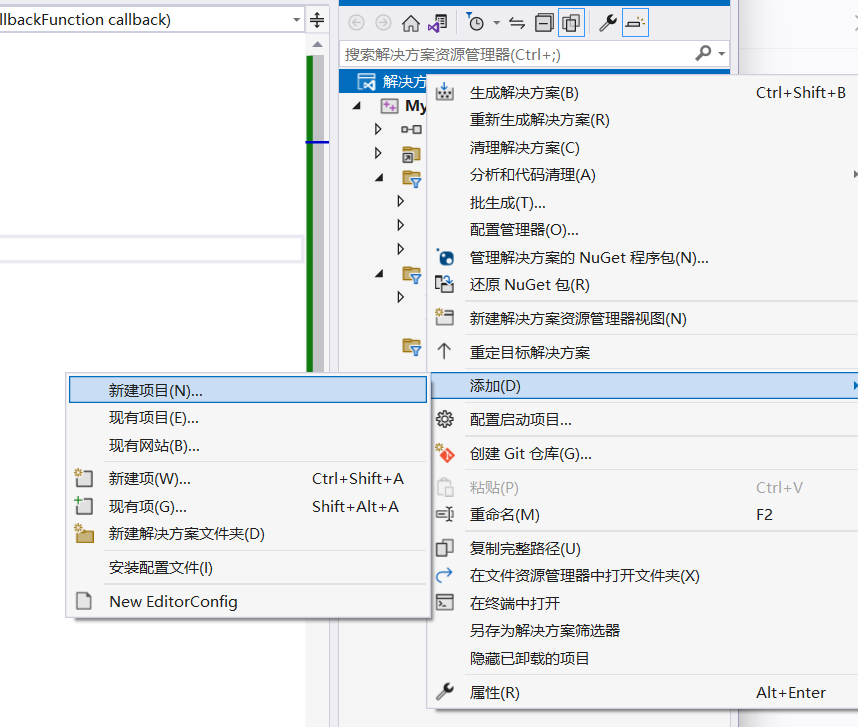Click the Git icon beside 创建 Git 仓库
This screenshot has width=858, height=727.
pyautogui.click(x=445, y=453)
